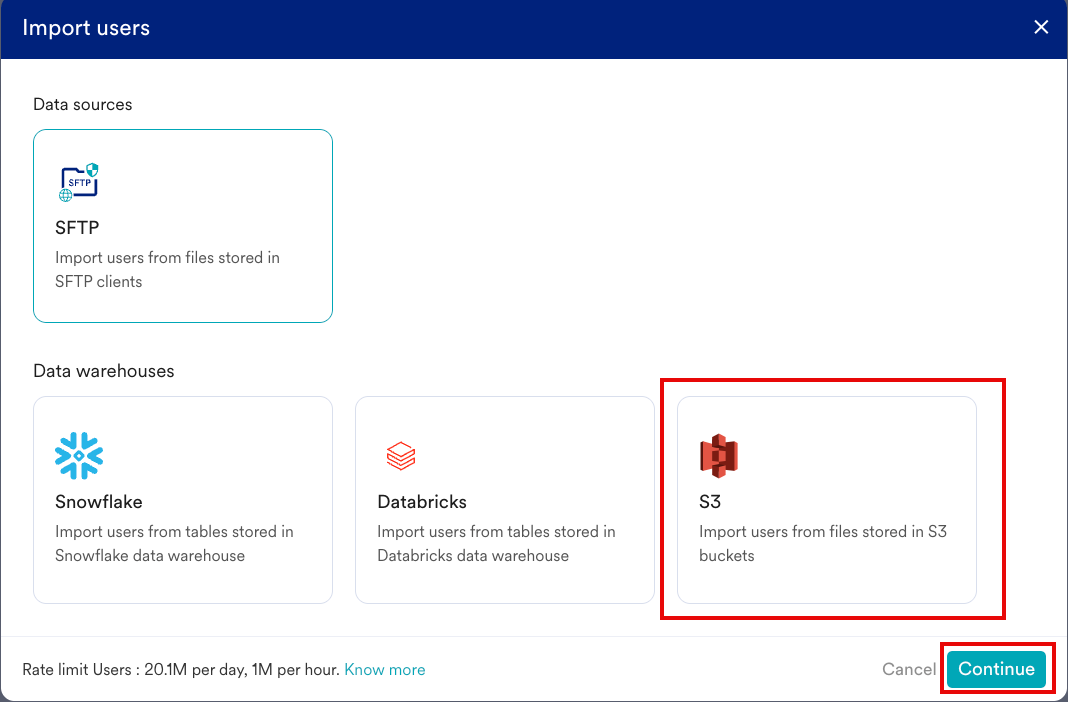The width and height of the screenshot is (1068, 702).
Task: Click the 'stored in SFTP clients' description
Action: pyautogui.click(x=167, y=270)
